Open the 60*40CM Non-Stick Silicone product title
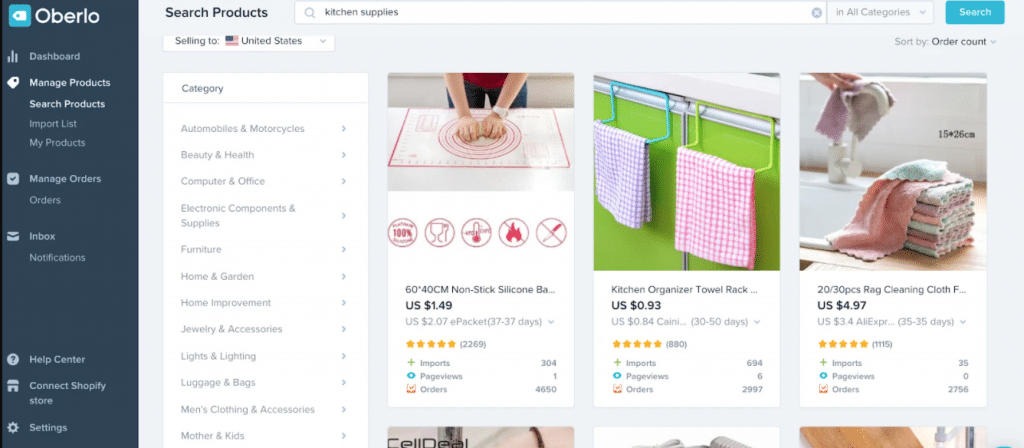The height and width of the screenshot is (448, 1024). [x=481, y=289]
